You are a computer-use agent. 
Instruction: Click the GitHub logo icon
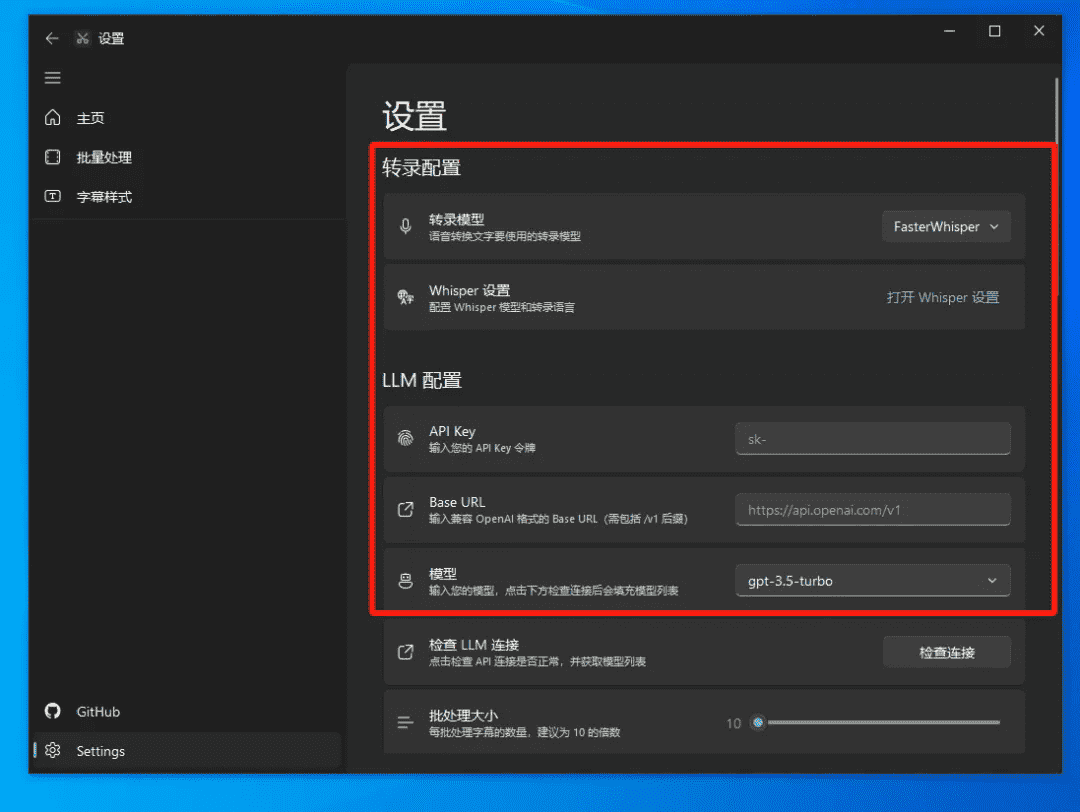point(53,712)
